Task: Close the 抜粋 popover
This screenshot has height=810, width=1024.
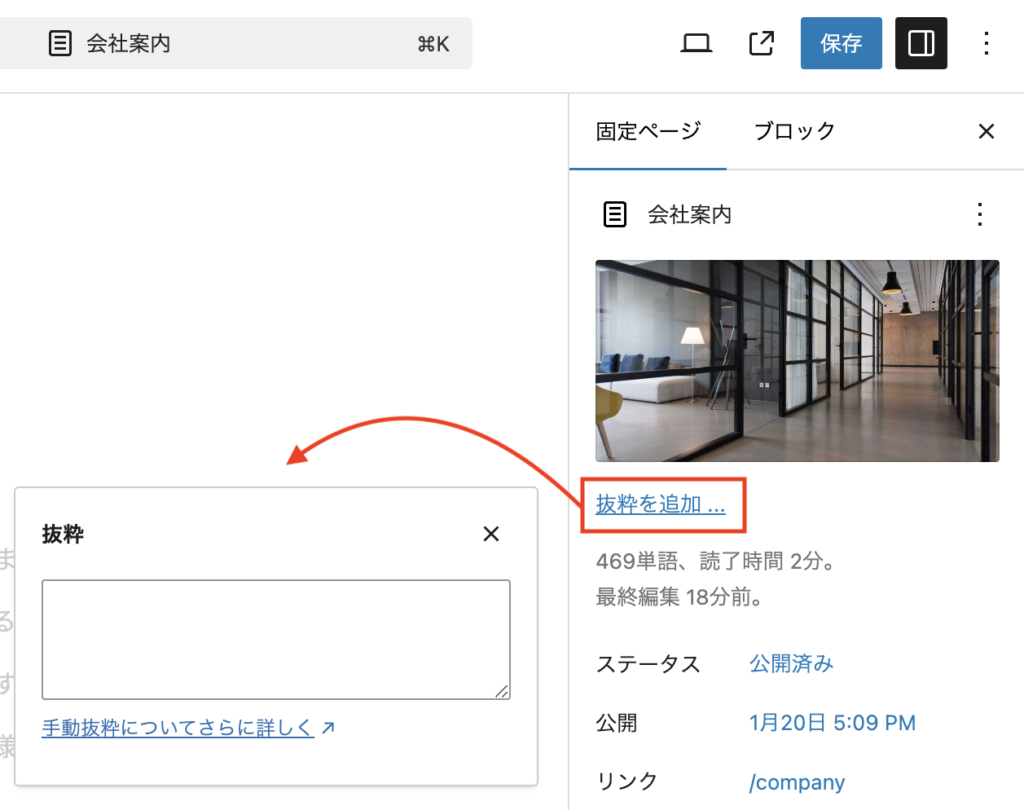Action: (491, 534)
